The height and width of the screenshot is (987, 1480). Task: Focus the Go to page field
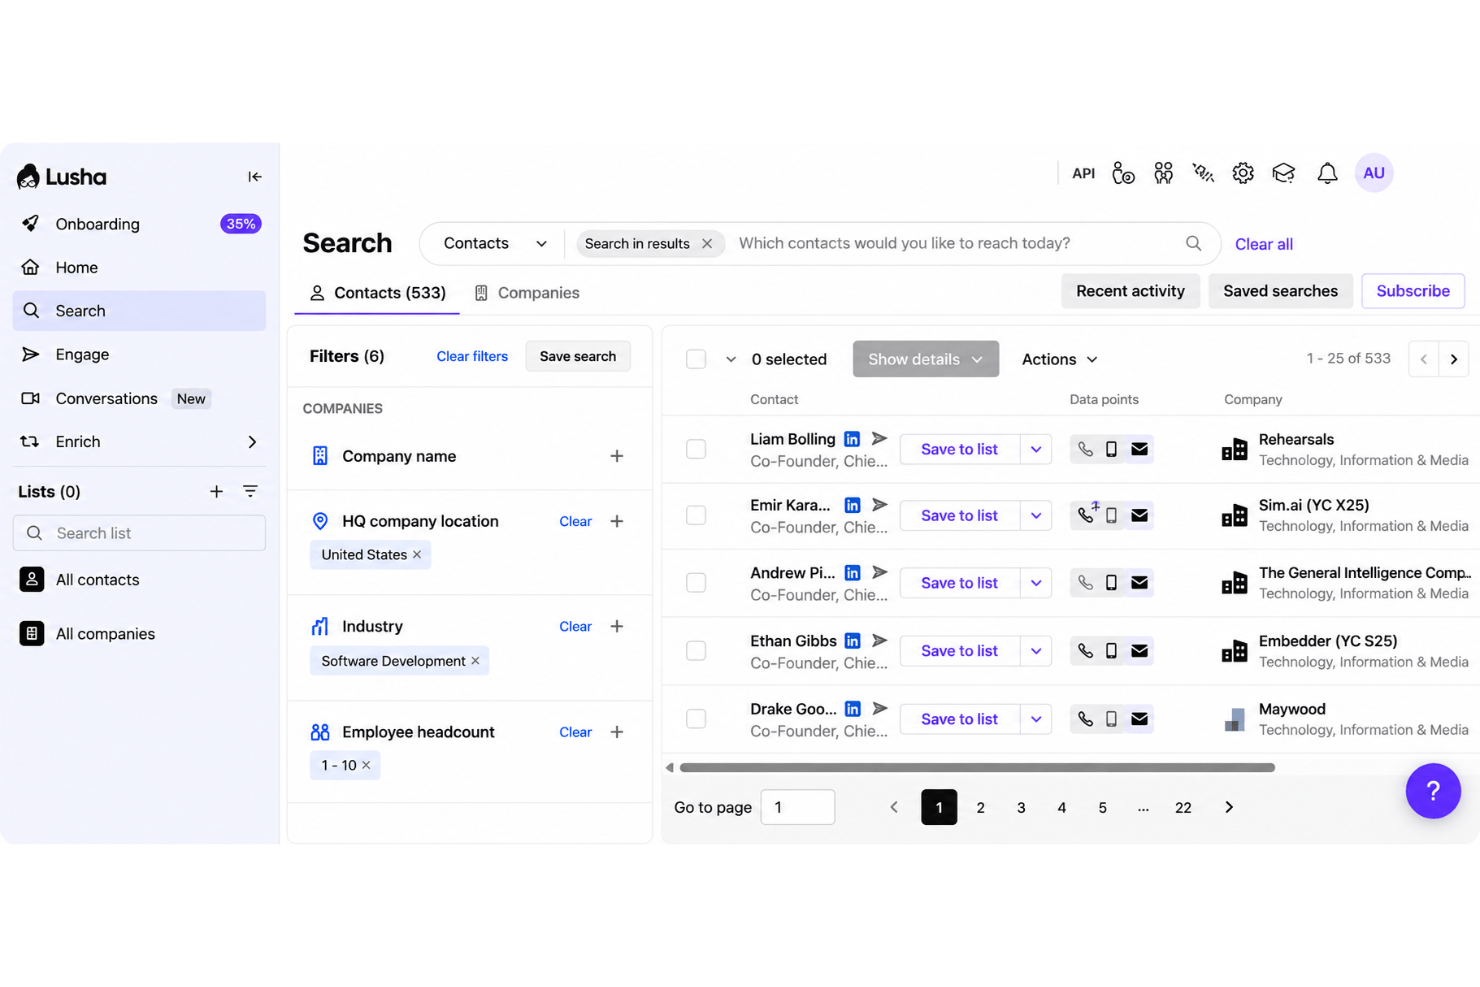click(798, 807)
